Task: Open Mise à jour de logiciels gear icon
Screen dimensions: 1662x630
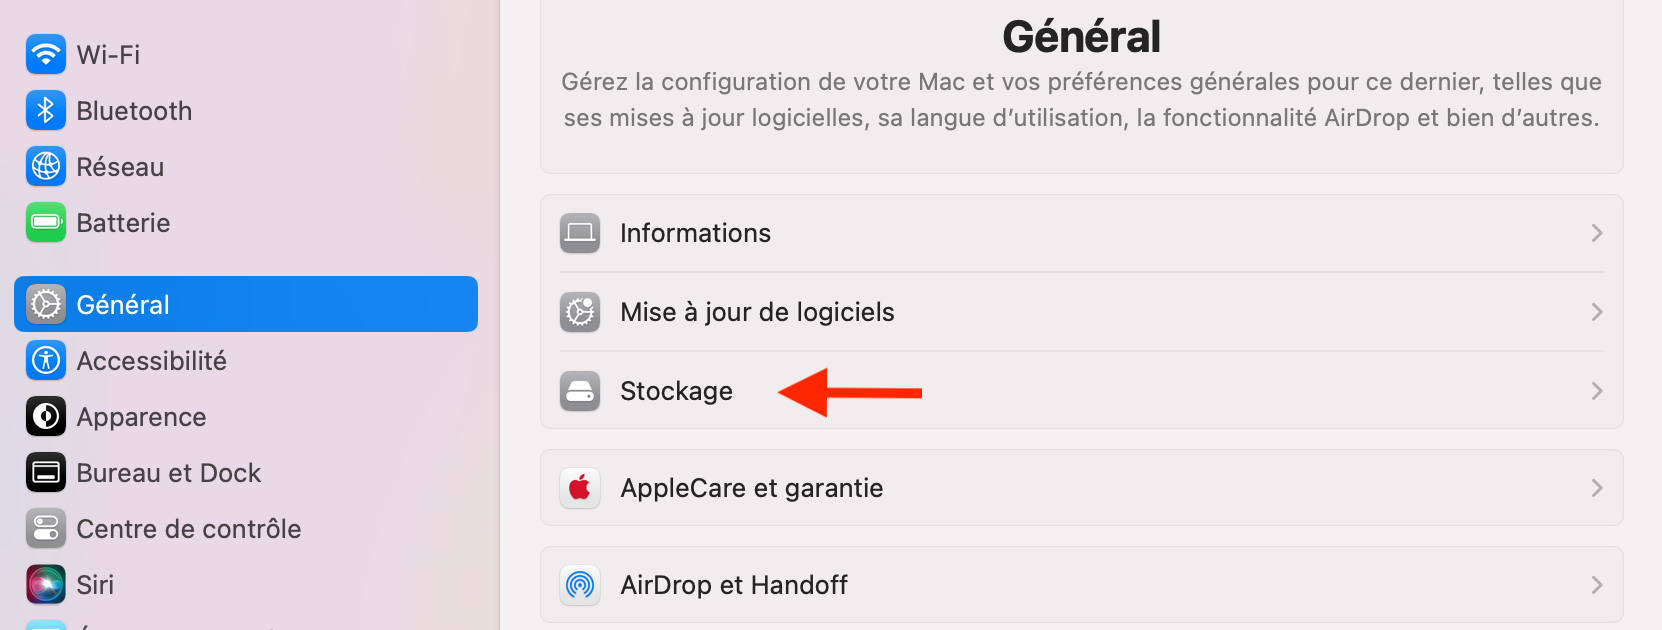Action: (579, 311)
